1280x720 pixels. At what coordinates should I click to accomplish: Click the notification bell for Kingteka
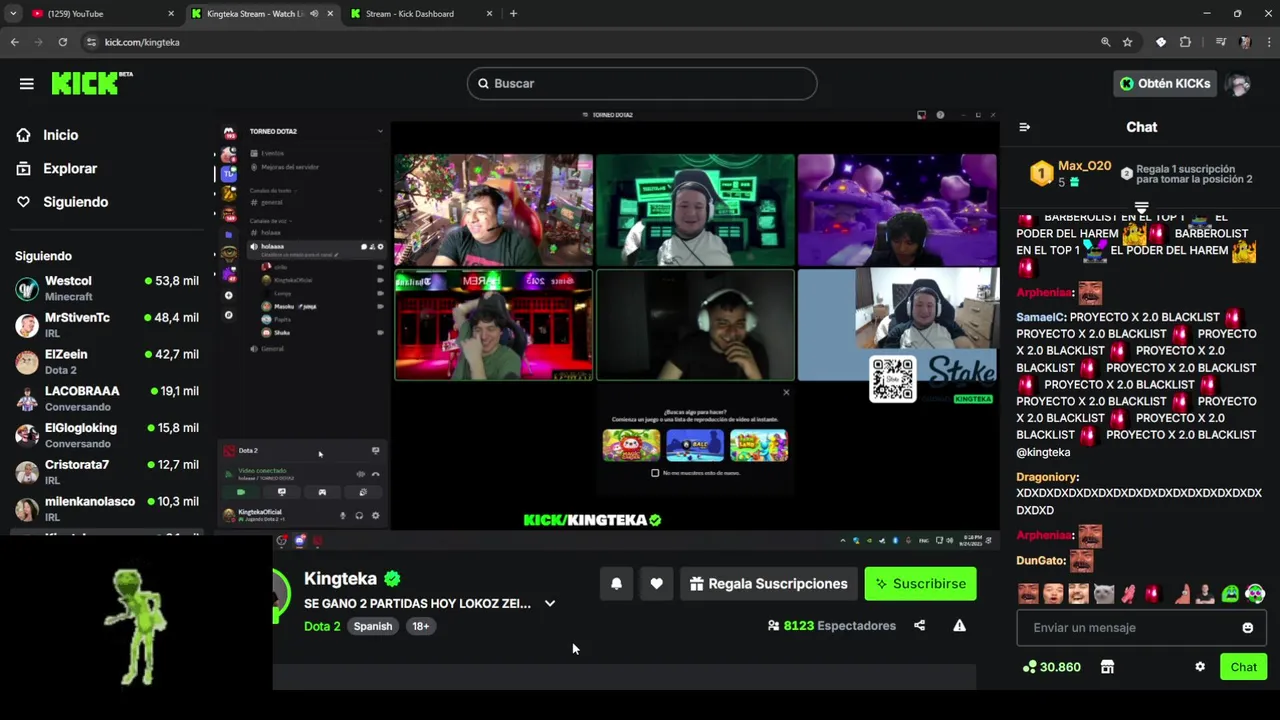[616, 584]
